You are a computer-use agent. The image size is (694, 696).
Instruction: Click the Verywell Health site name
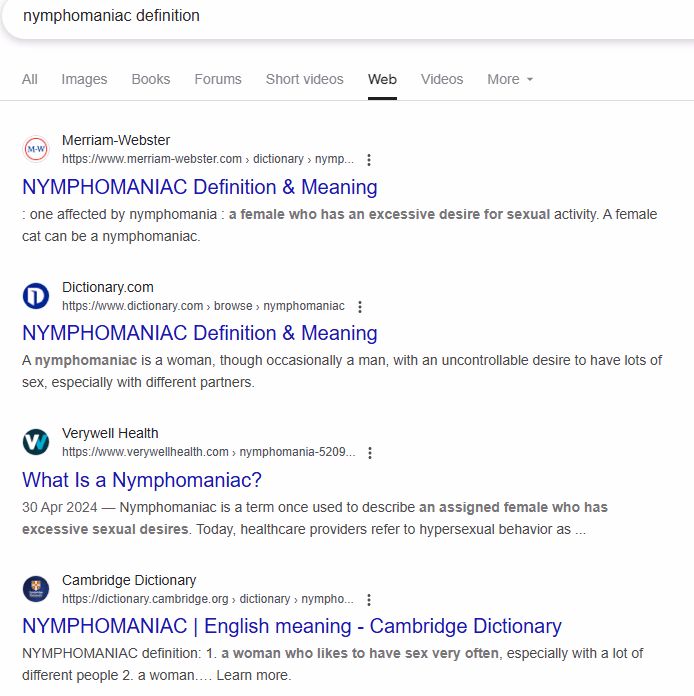(x=110, y=433)
